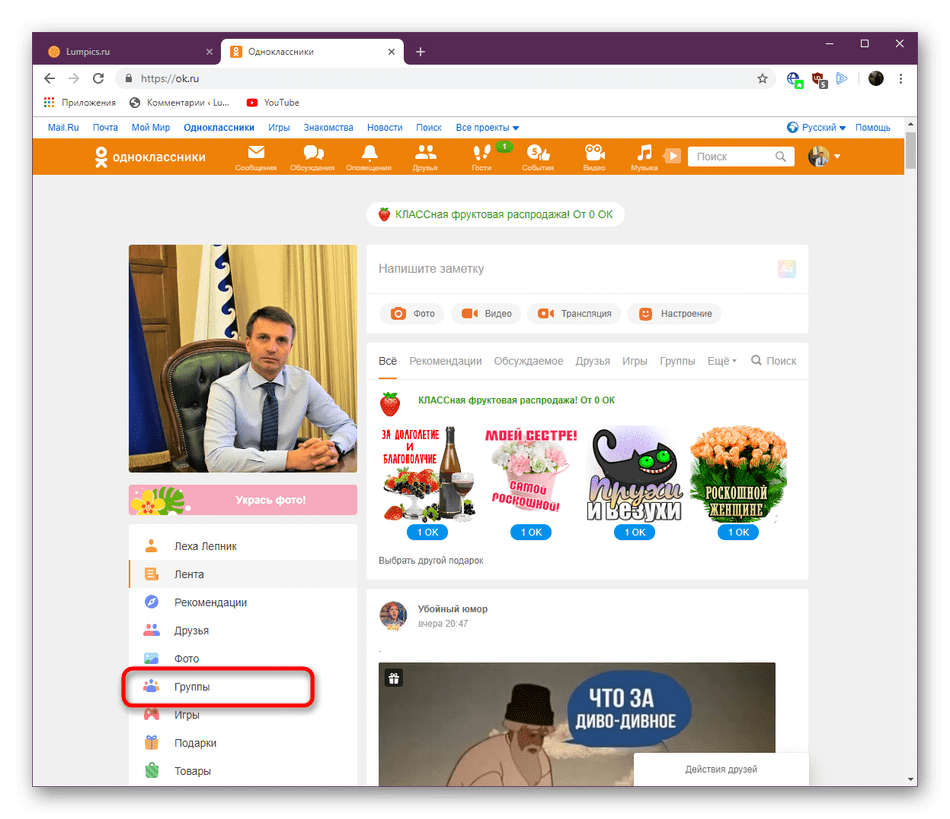Open Обсуждения discussions icon
The image size is (950, 819).
(x=312, y=157)
